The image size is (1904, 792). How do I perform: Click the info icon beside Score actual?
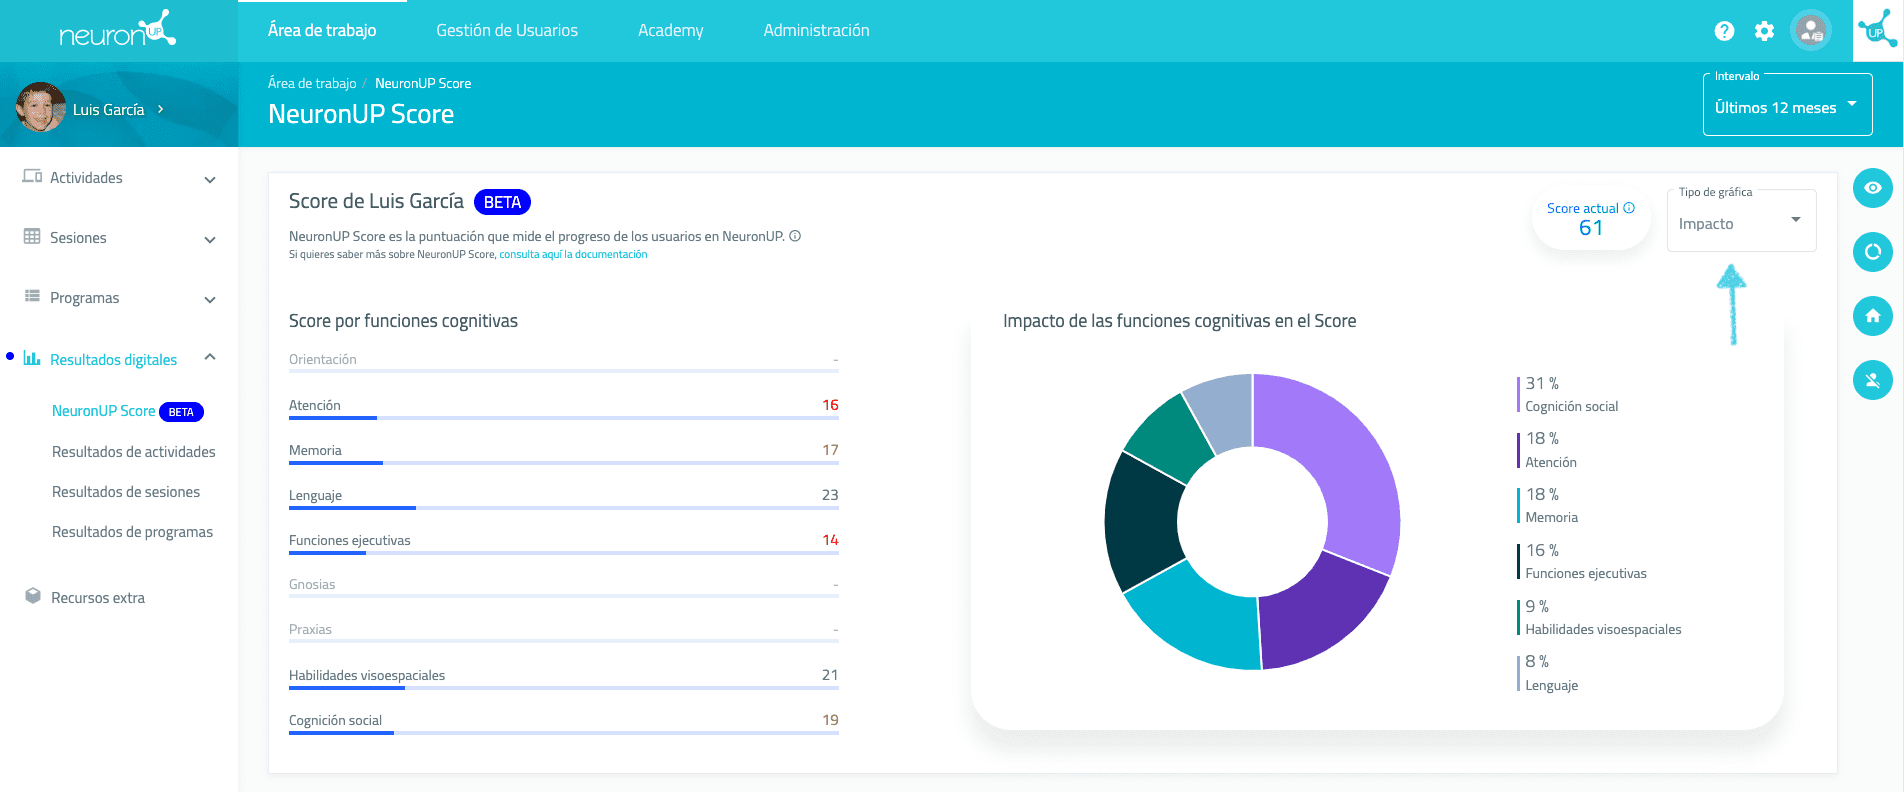point(1629,208)
